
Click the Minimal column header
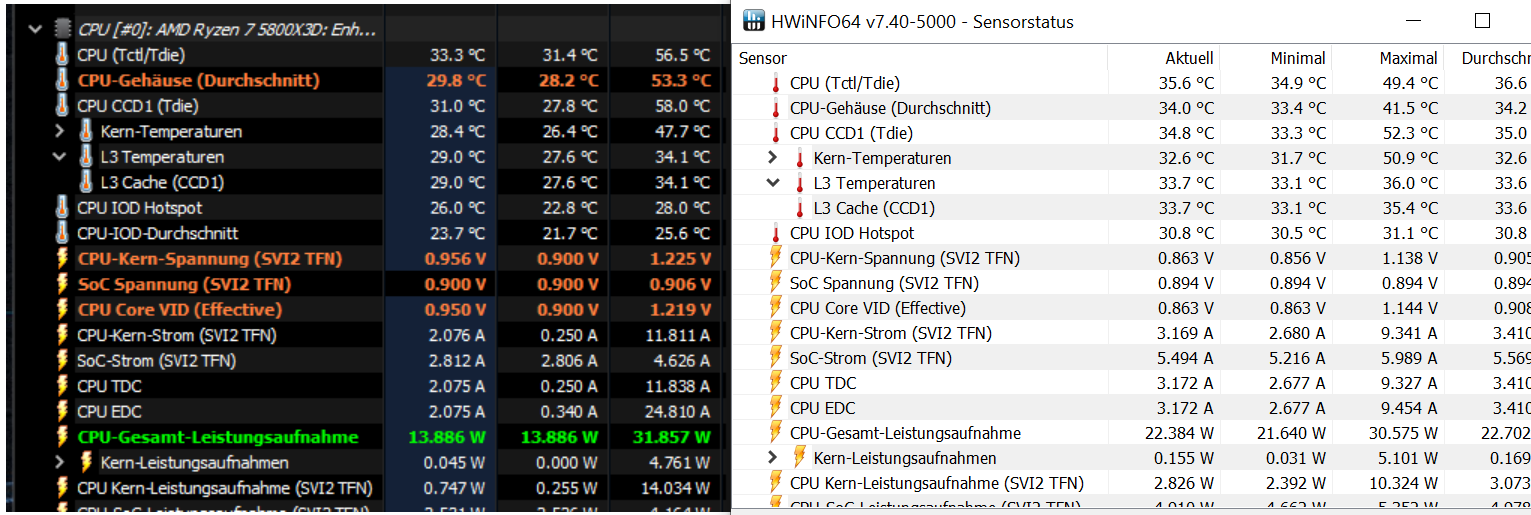pos(1298,58)
